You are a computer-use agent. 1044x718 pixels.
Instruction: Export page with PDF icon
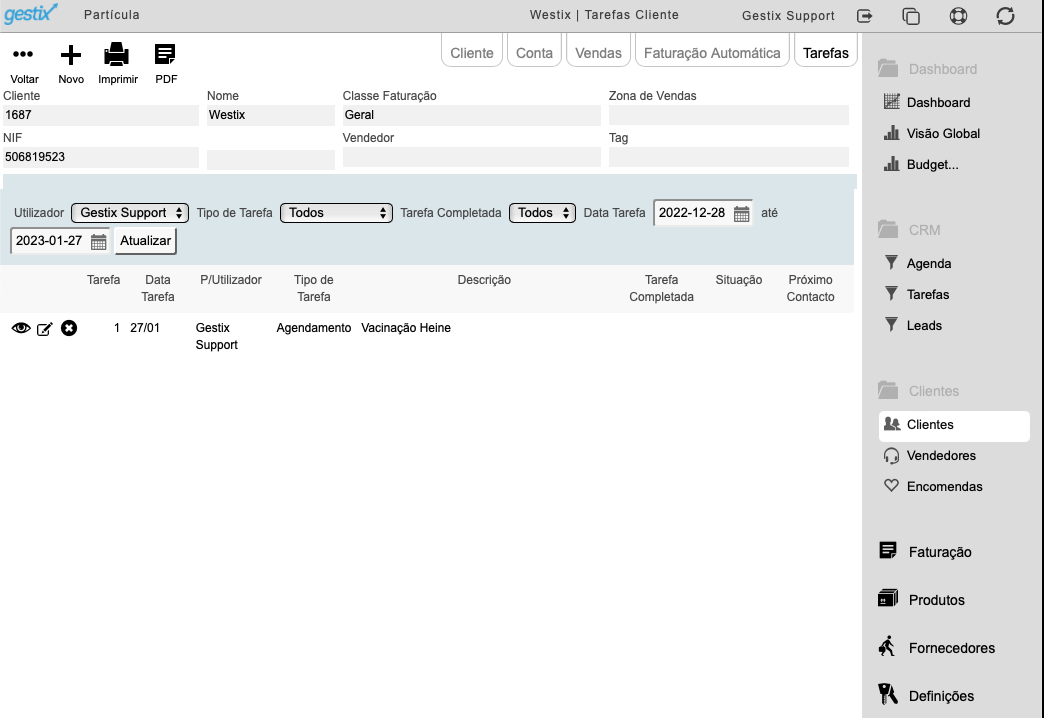coord(164,55)
